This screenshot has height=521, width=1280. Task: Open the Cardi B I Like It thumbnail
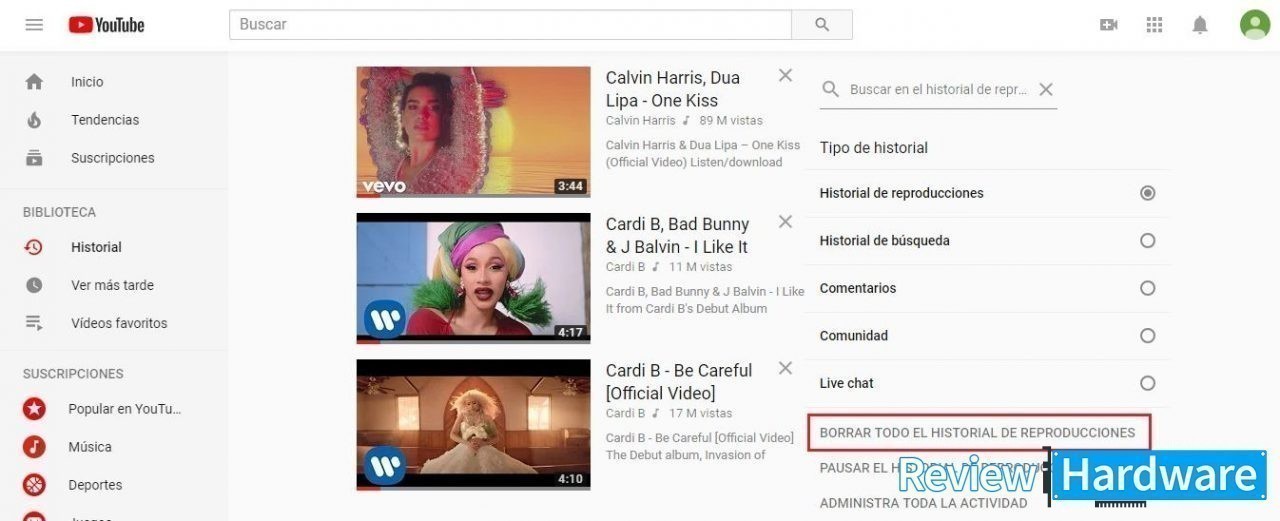coord(473,278)
